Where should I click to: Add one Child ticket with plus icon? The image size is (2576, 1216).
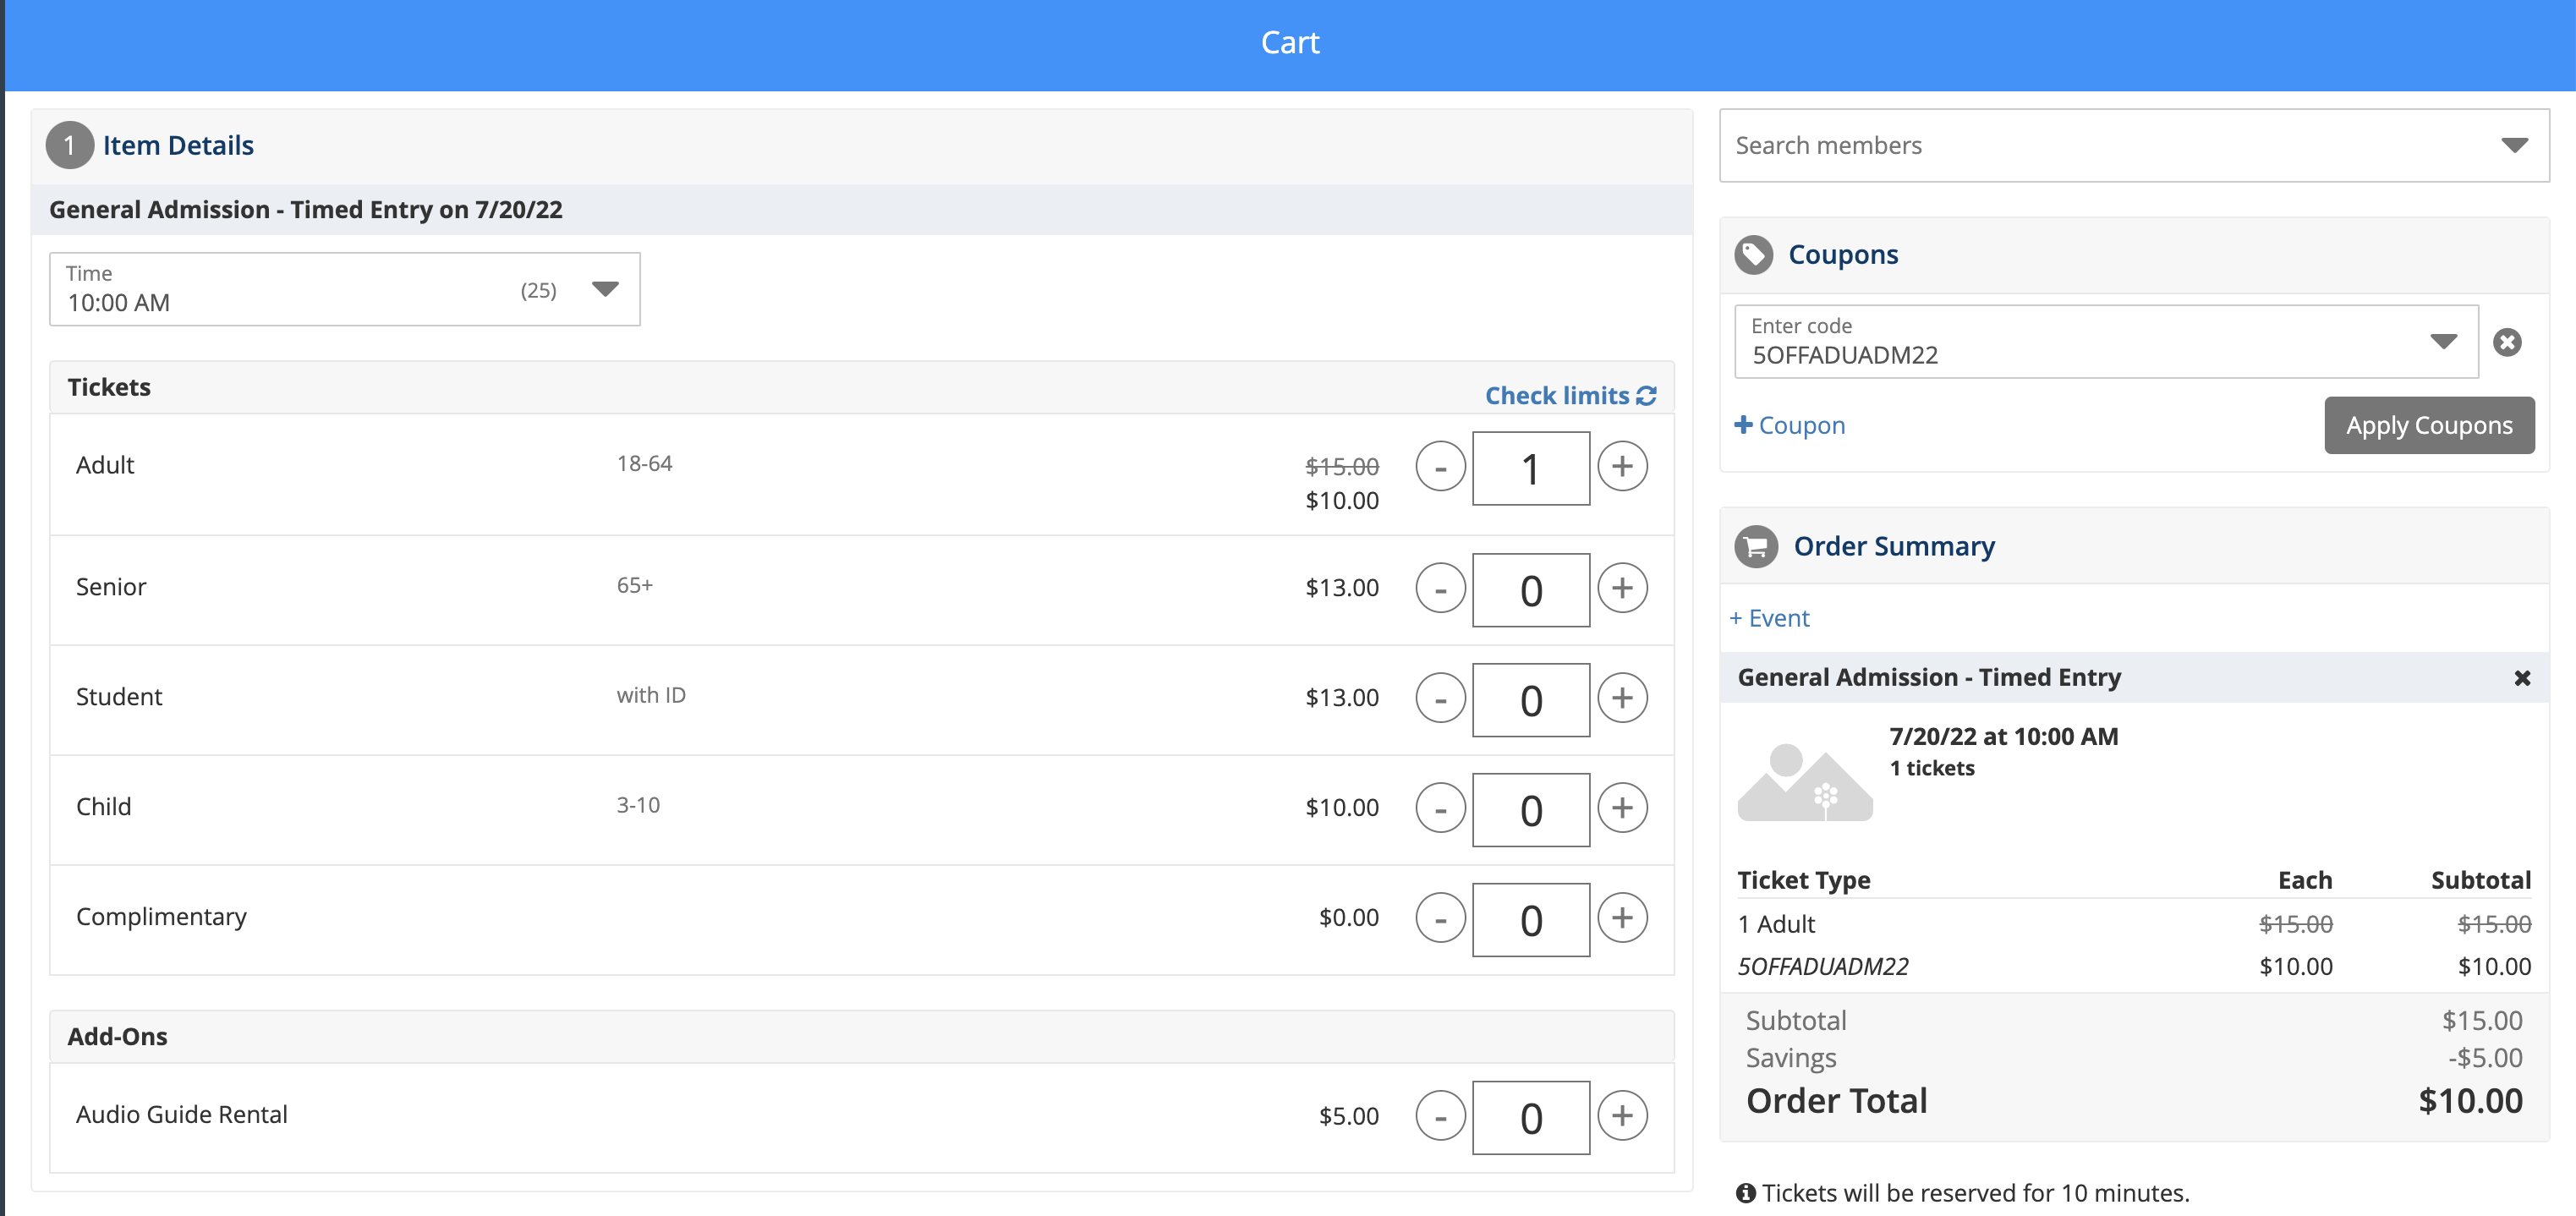pos(1622,808)
